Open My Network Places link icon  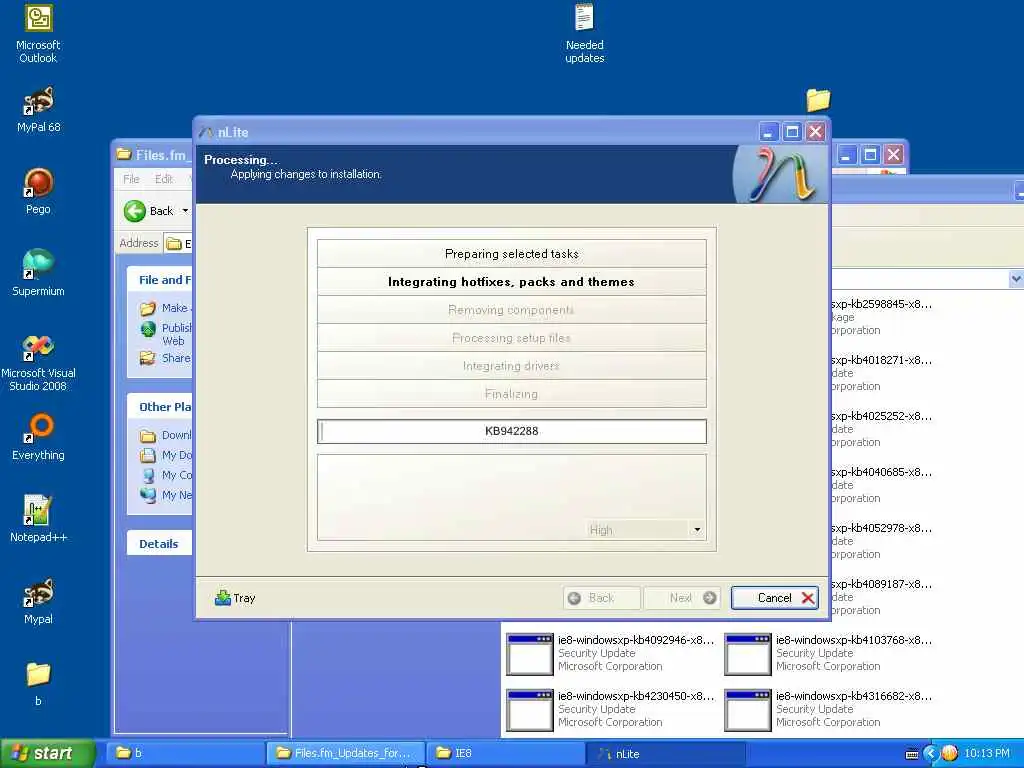pyautogui.click(x=148, y=495)
